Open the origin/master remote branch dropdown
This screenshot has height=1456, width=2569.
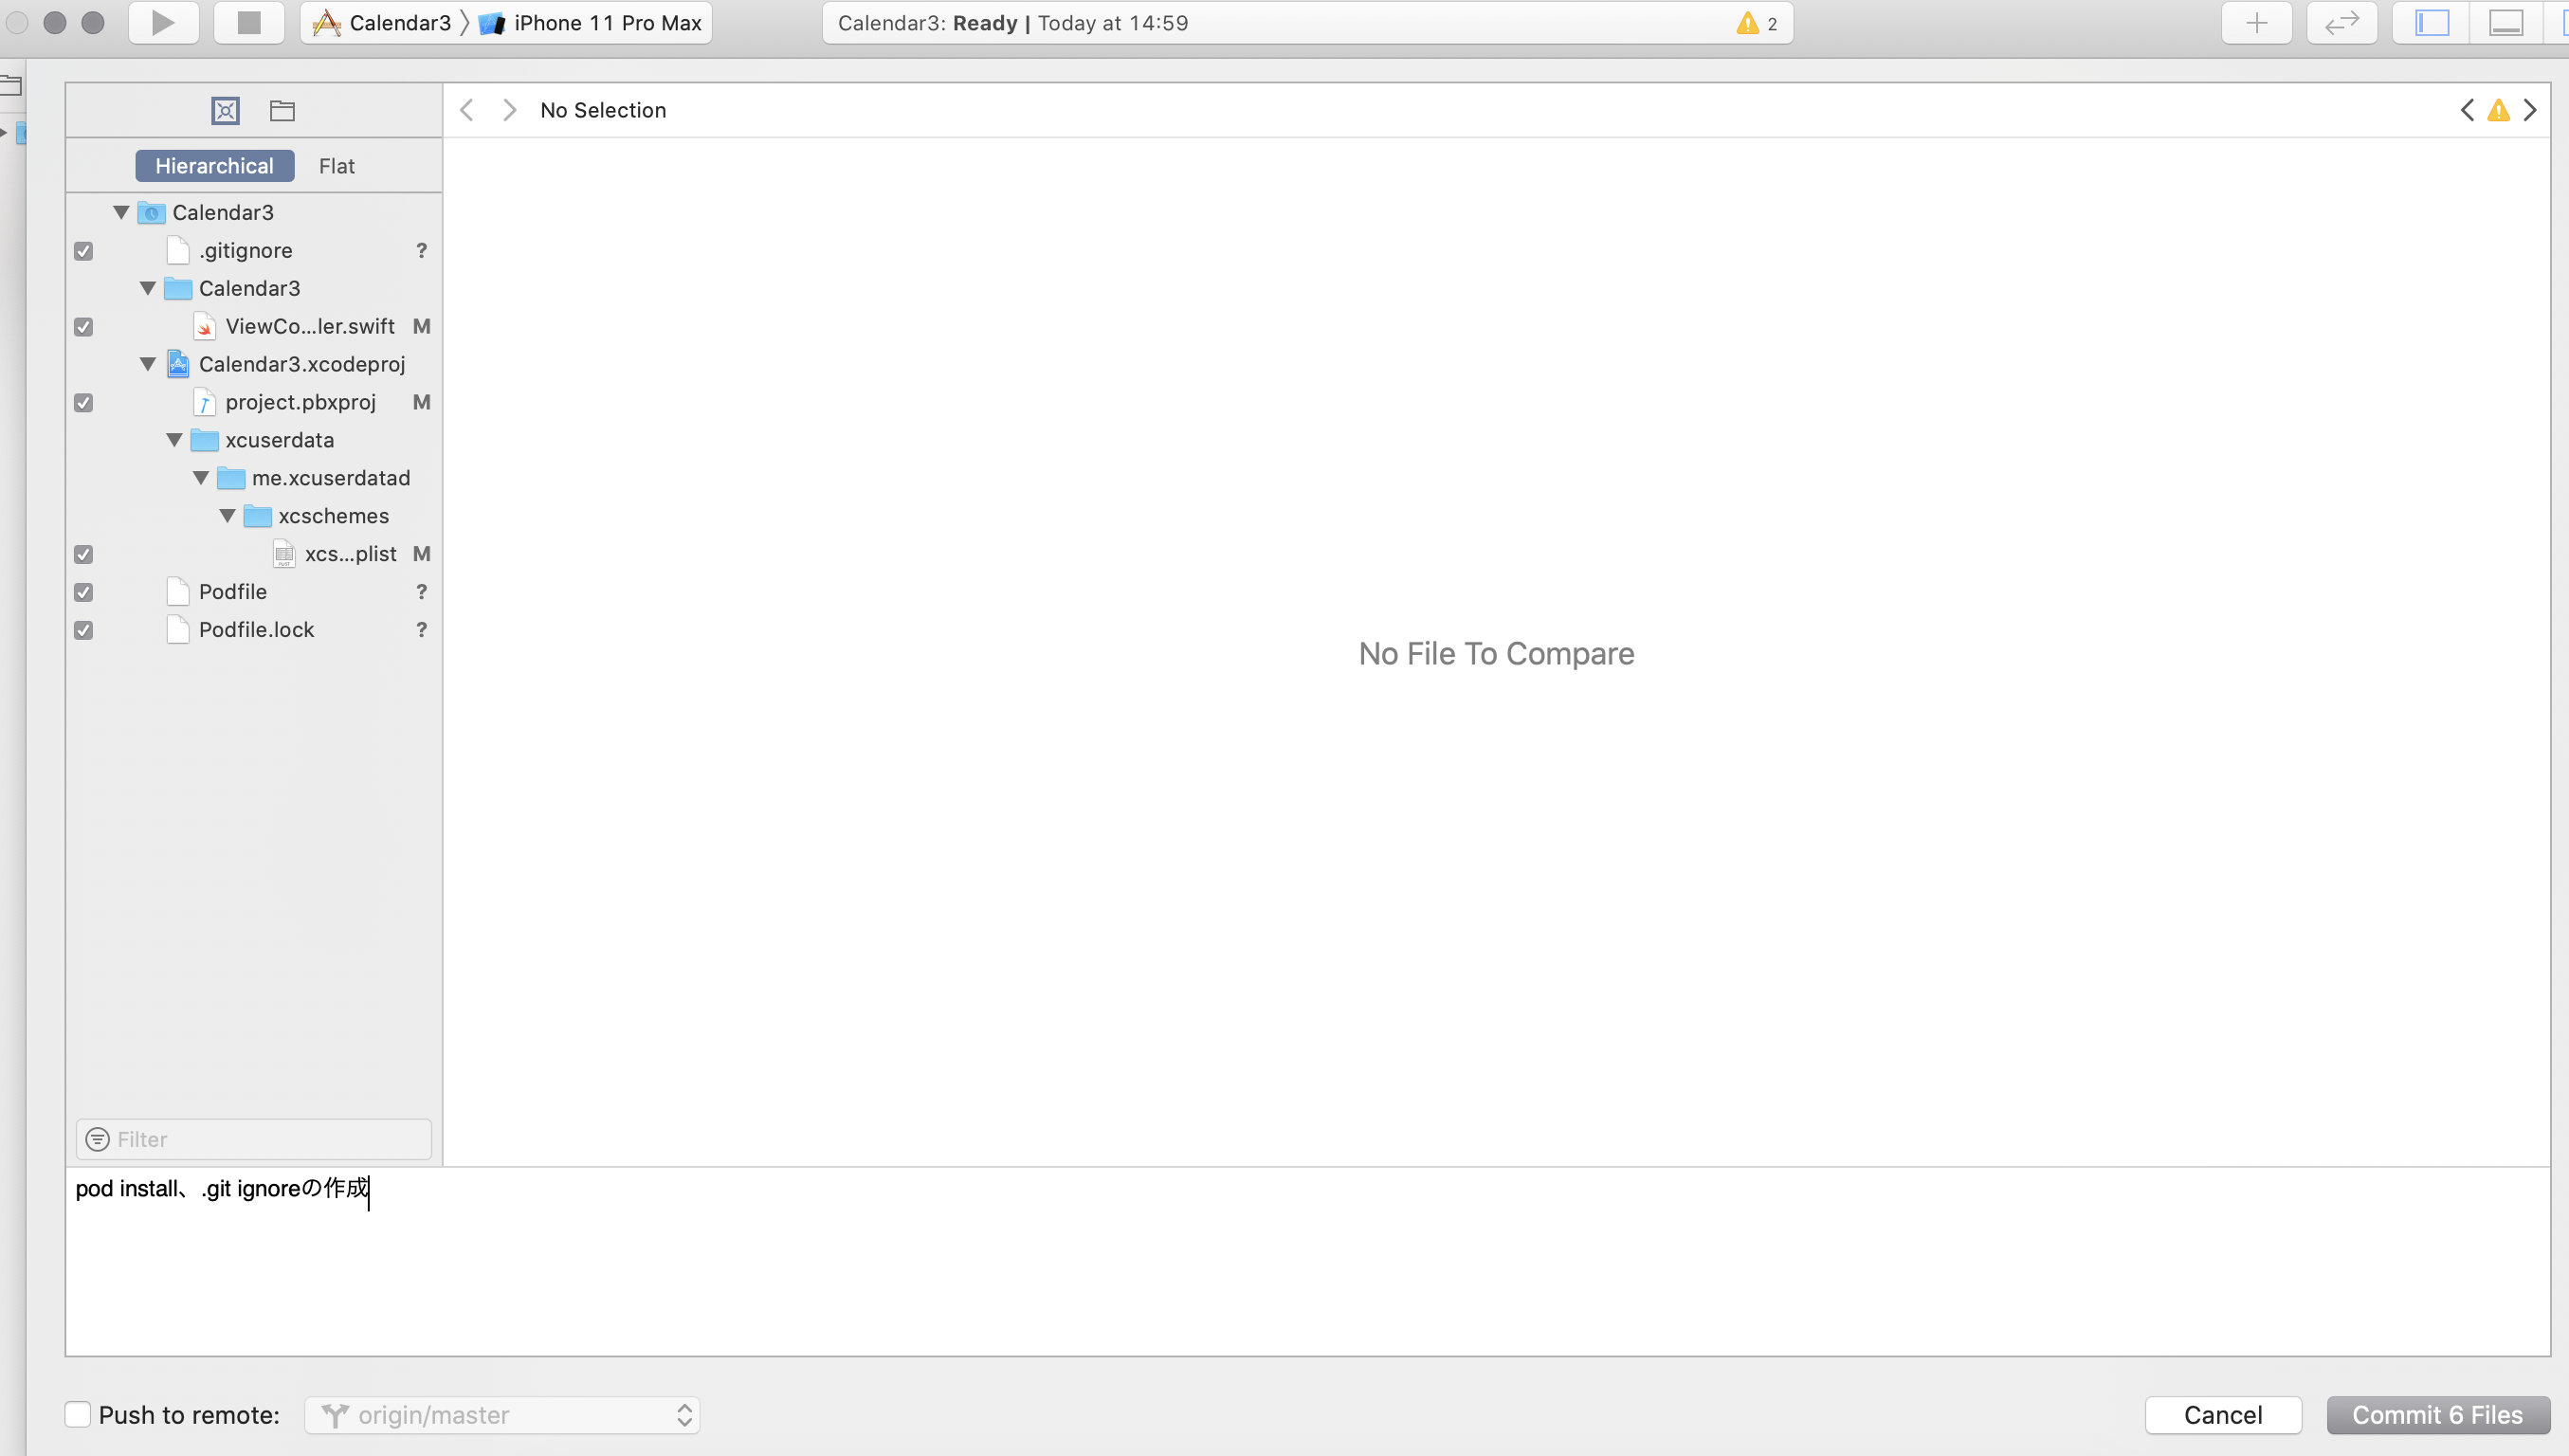click(502, 1415)
